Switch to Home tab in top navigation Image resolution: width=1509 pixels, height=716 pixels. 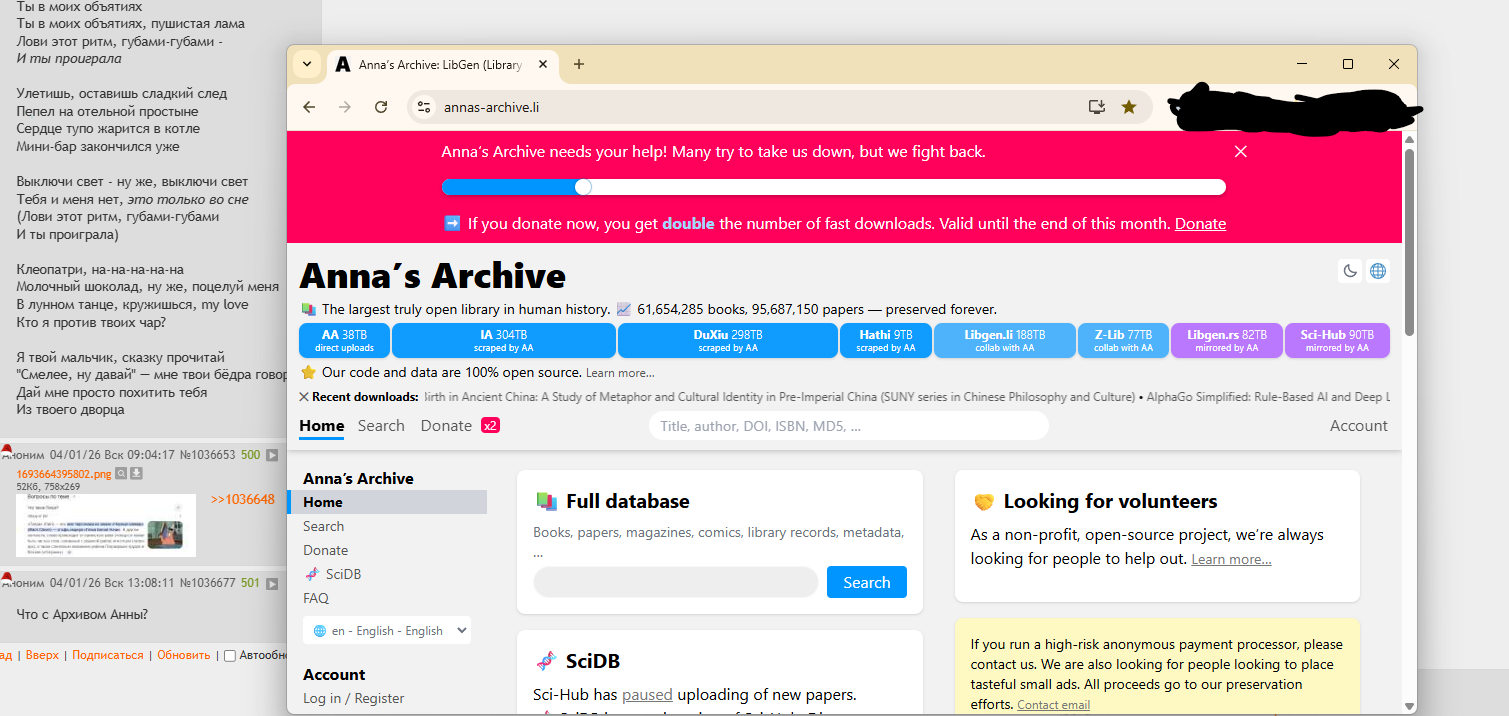tap(321, 426)
